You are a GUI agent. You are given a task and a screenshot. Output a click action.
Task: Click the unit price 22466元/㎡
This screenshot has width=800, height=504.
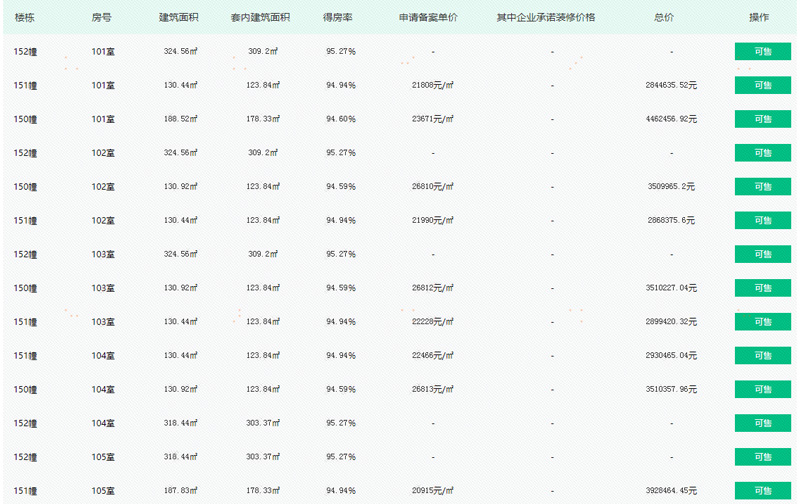coord(433,356)
